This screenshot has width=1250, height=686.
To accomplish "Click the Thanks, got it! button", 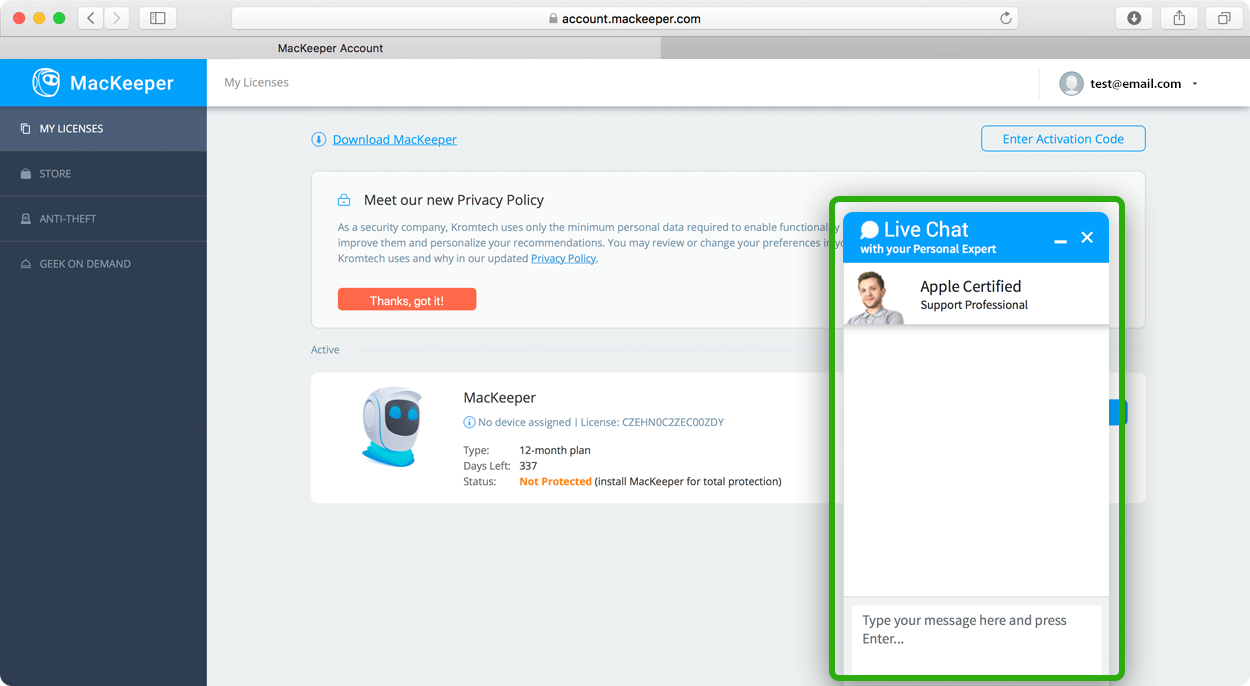I will pos(407,300).
